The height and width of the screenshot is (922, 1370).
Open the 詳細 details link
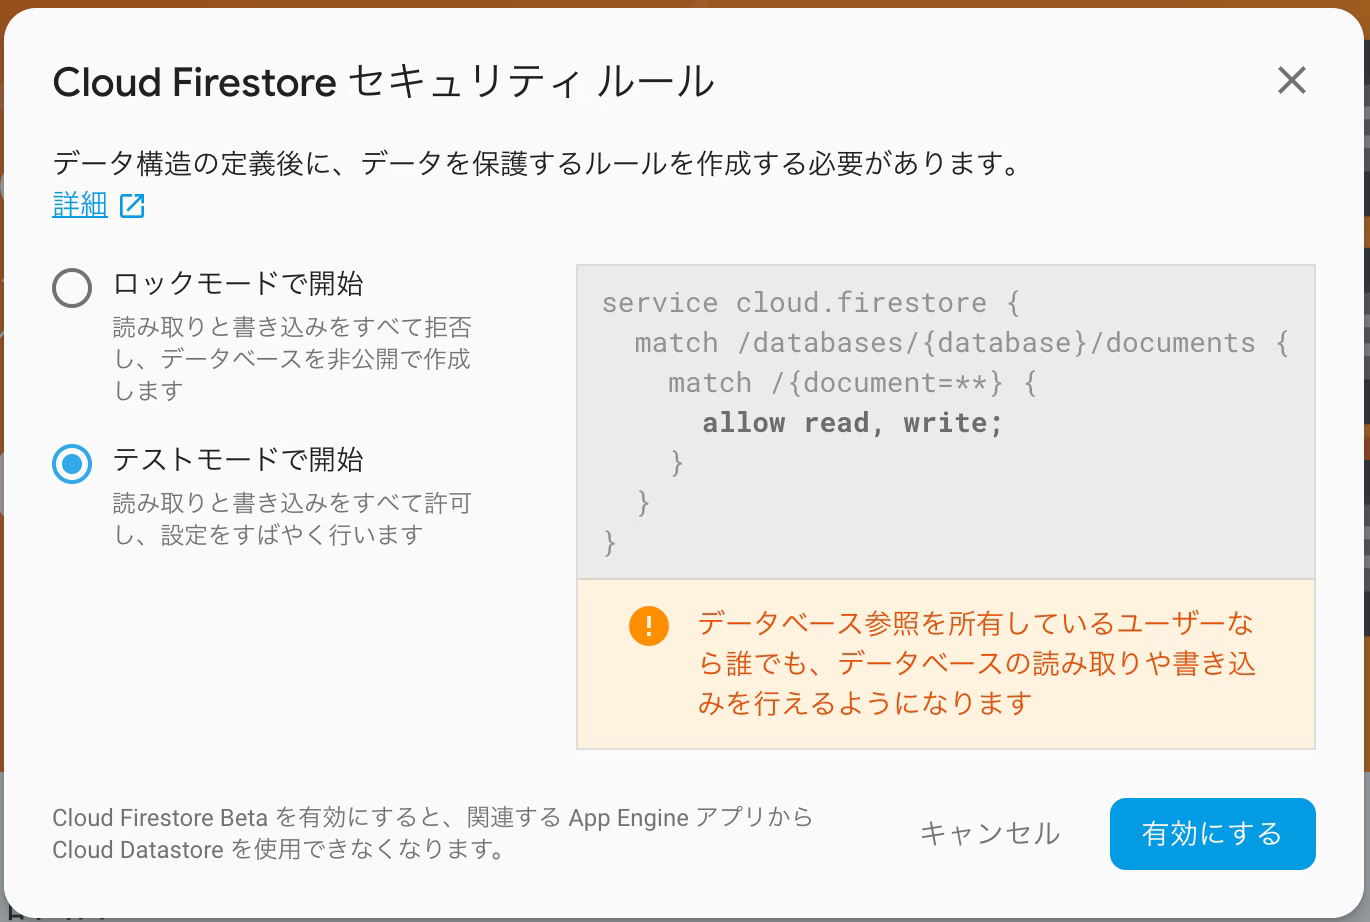click(x=80, y=205)
